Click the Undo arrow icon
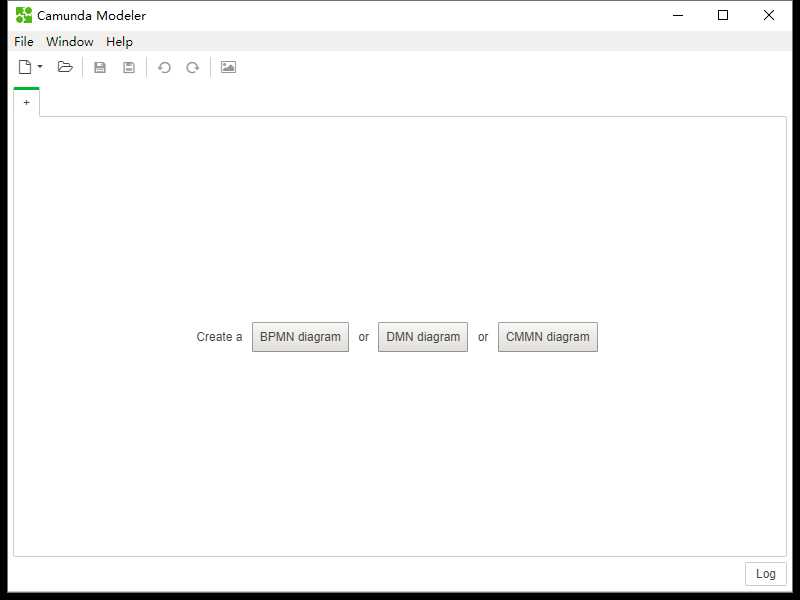Image resolution: width=800 pixels, height=600 pixels. [164, 67]
